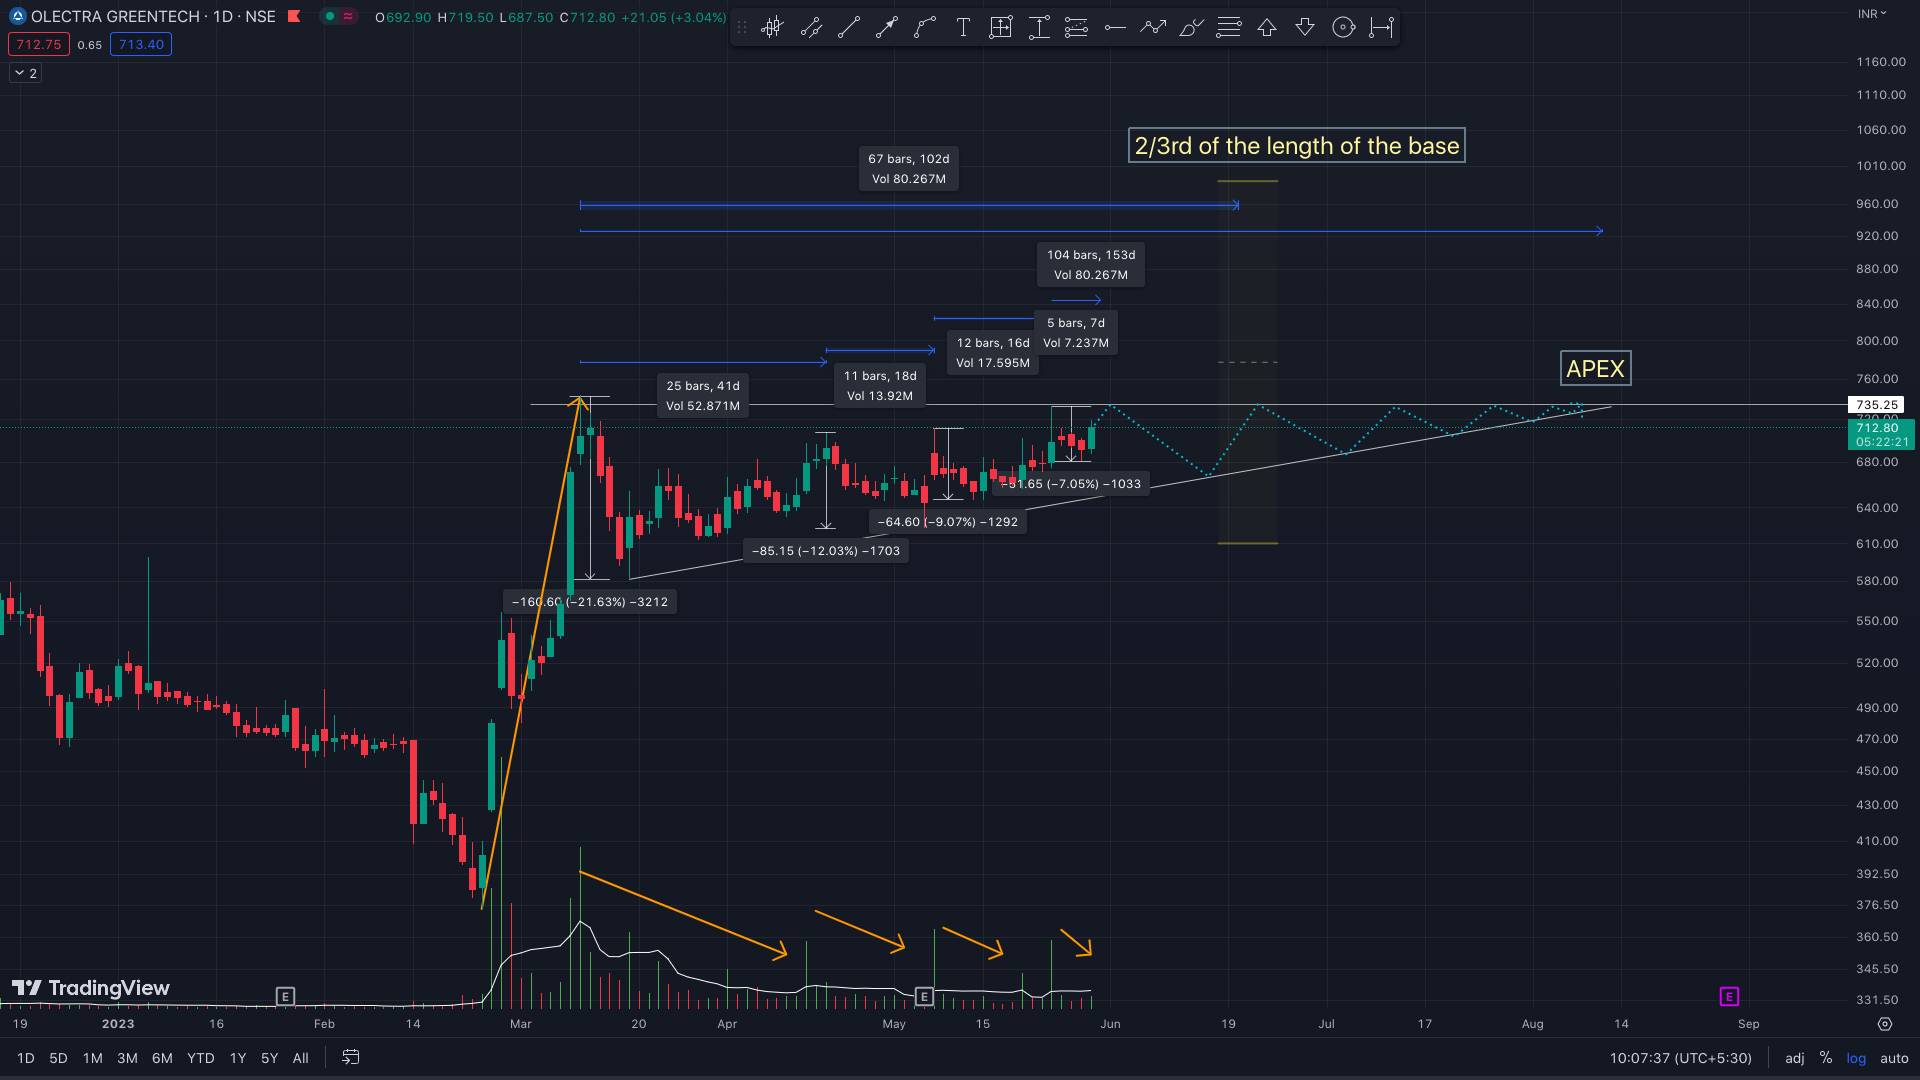Switch to YTD date range
Screen dimensions: 1920x1080
(x=200, y=1058)
